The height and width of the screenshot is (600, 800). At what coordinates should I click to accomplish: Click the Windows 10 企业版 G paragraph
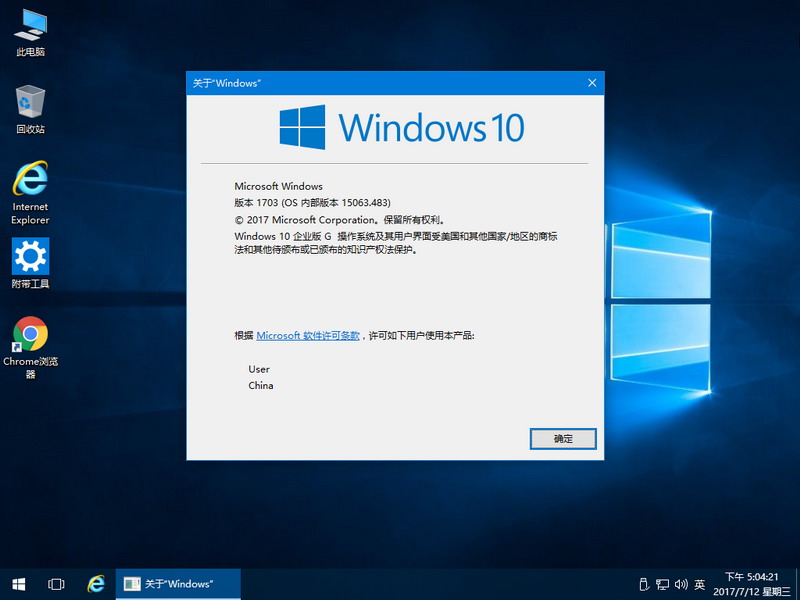[x=396, y=243]
